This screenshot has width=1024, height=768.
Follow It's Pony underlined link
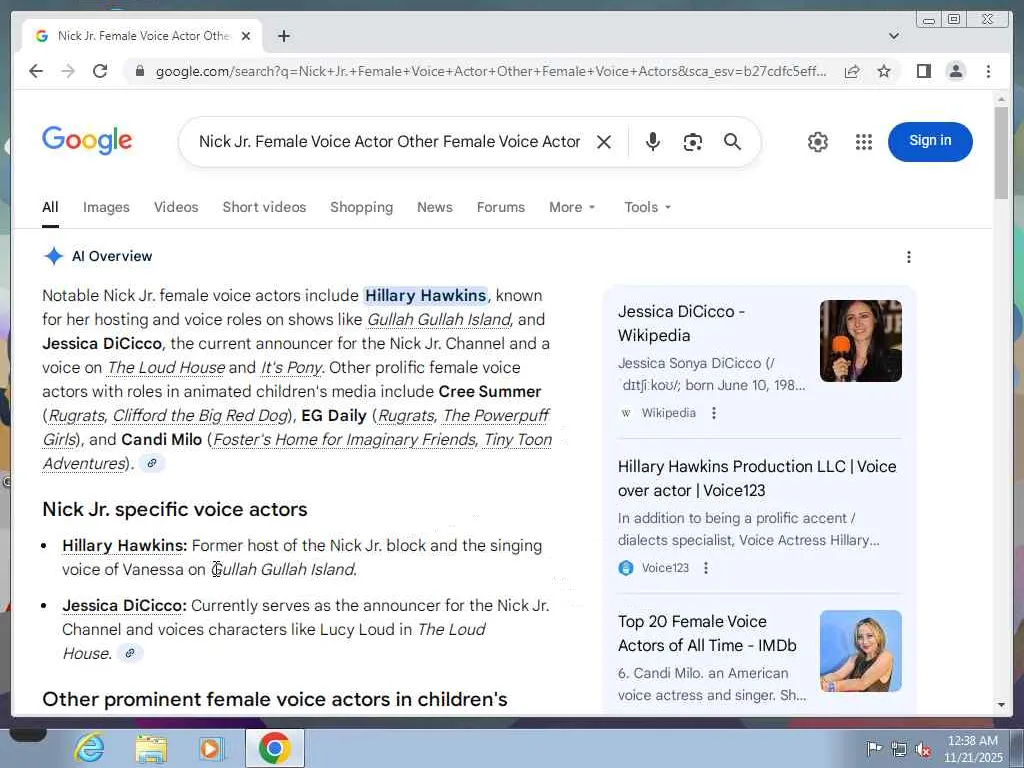[291, 367]
